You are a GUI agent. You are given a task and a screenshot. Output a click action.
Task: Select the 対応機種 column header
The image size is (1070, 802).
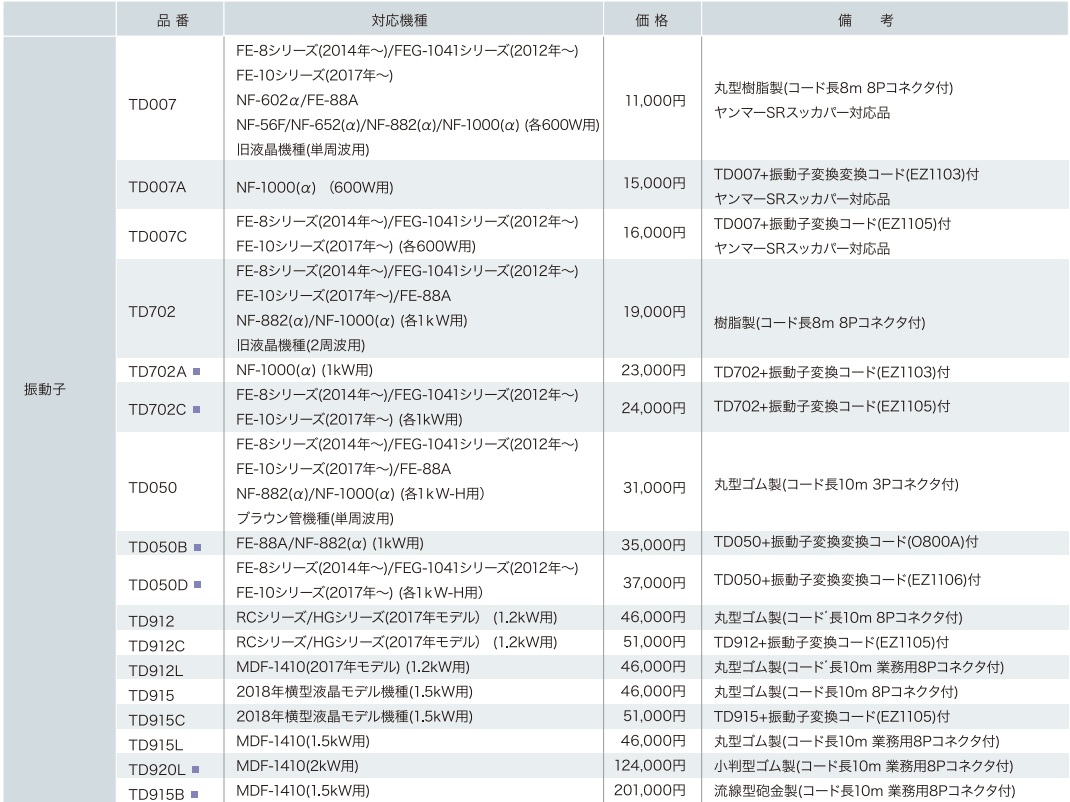pyautogui.click(x=414, y=19)
